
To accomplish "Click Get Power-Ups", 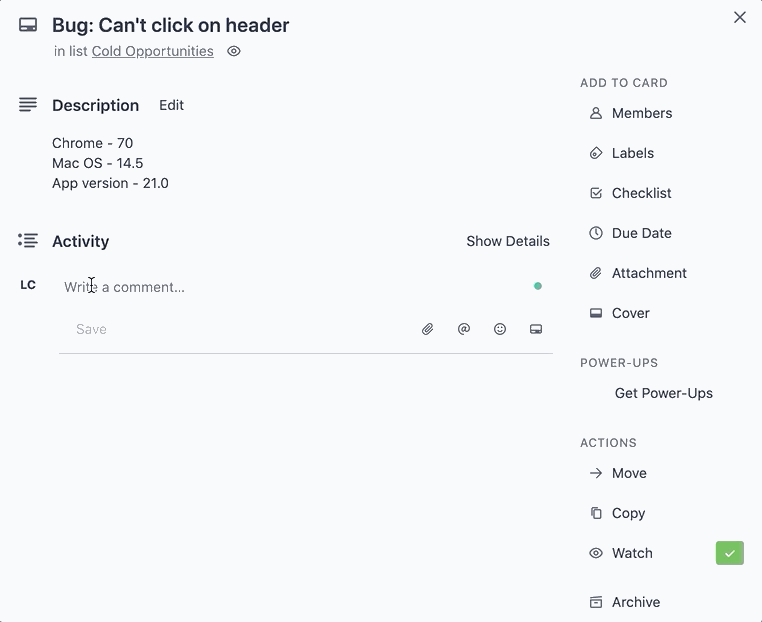I will (663, 393).
